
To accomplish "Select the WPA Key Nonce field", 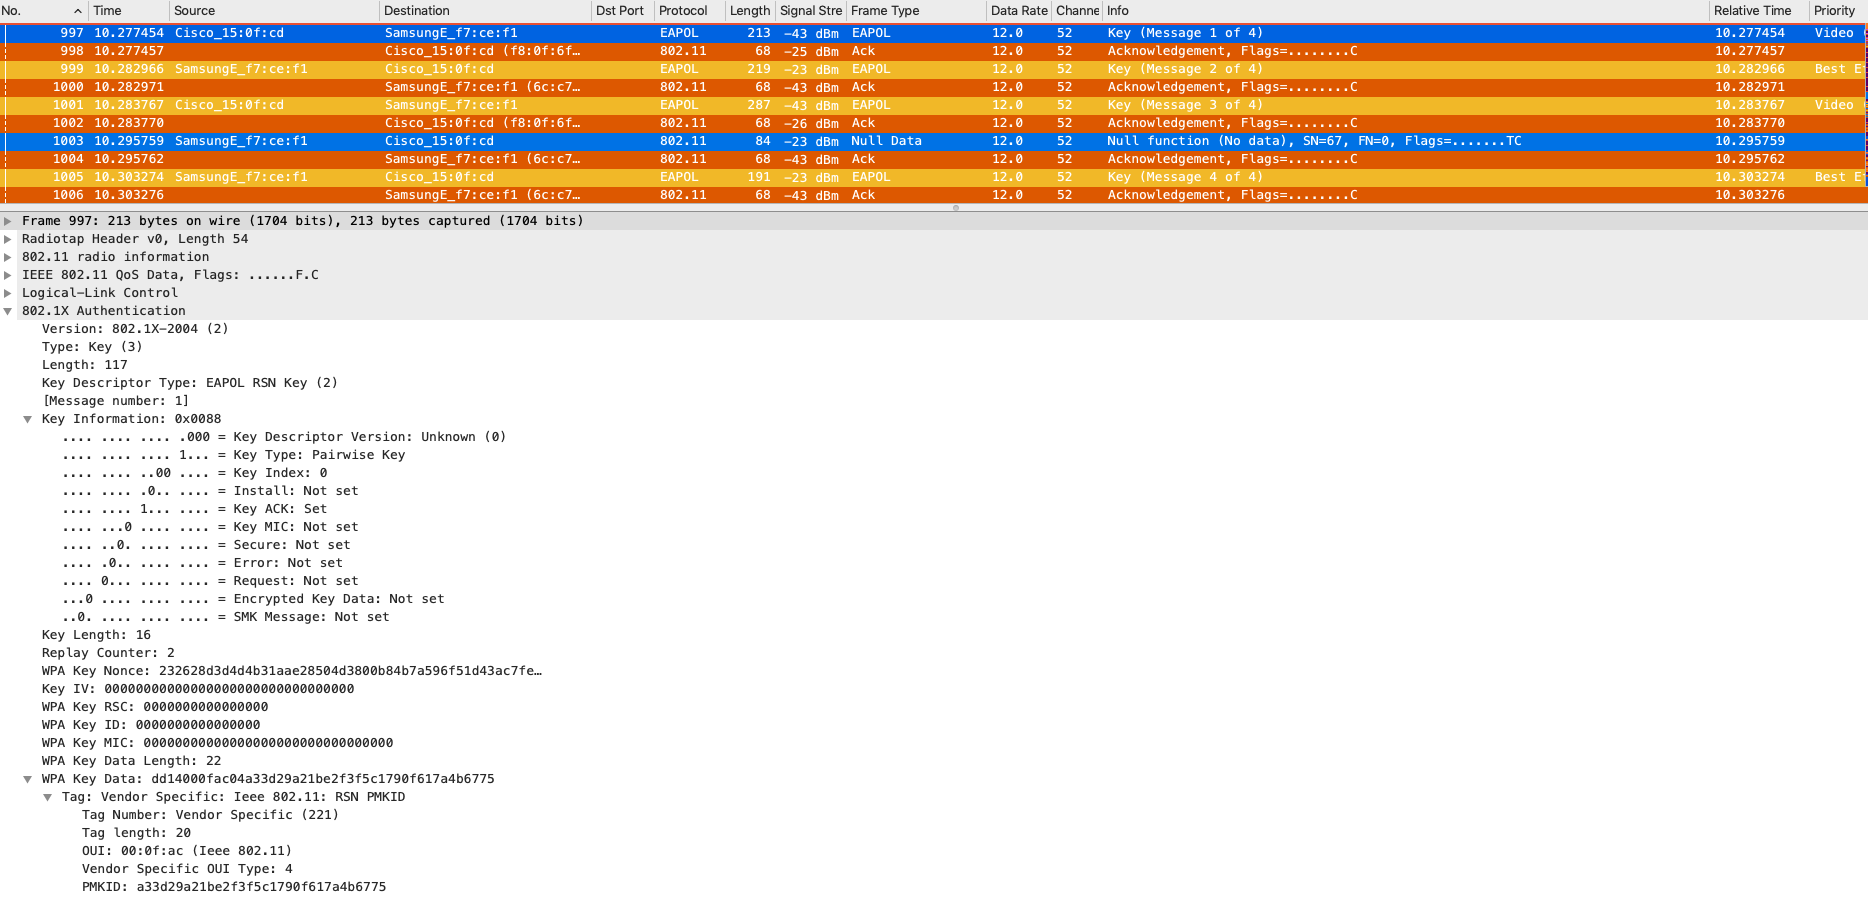I will (292, 671).
